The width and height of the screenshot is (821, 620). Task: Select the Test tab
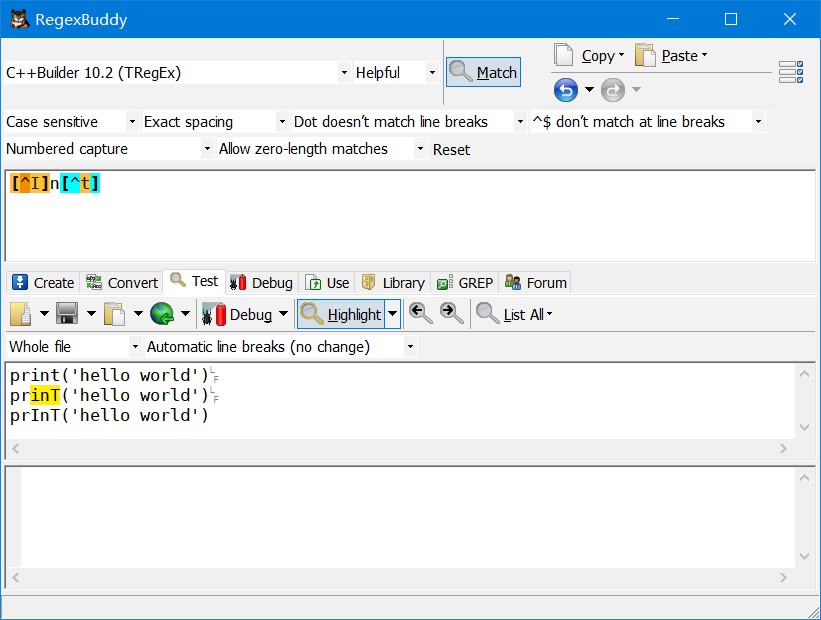(194, 281)
